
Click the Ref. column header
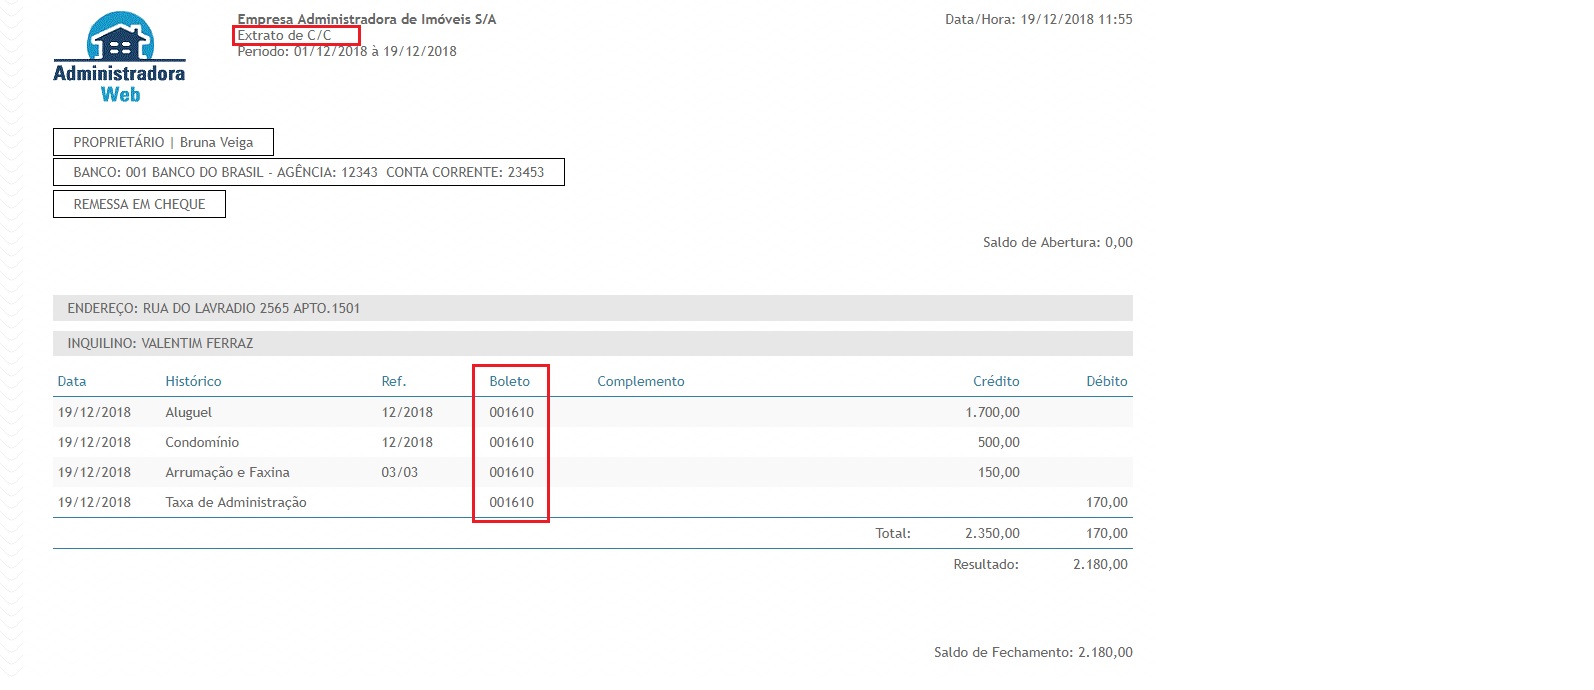394,381
